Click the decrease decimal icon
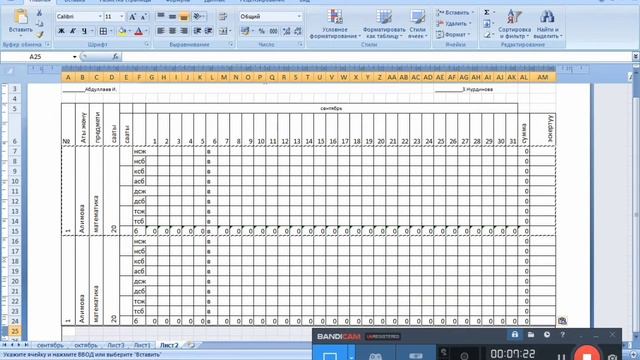This screenshot has width=640, height=360. click(x=298, y=31)
